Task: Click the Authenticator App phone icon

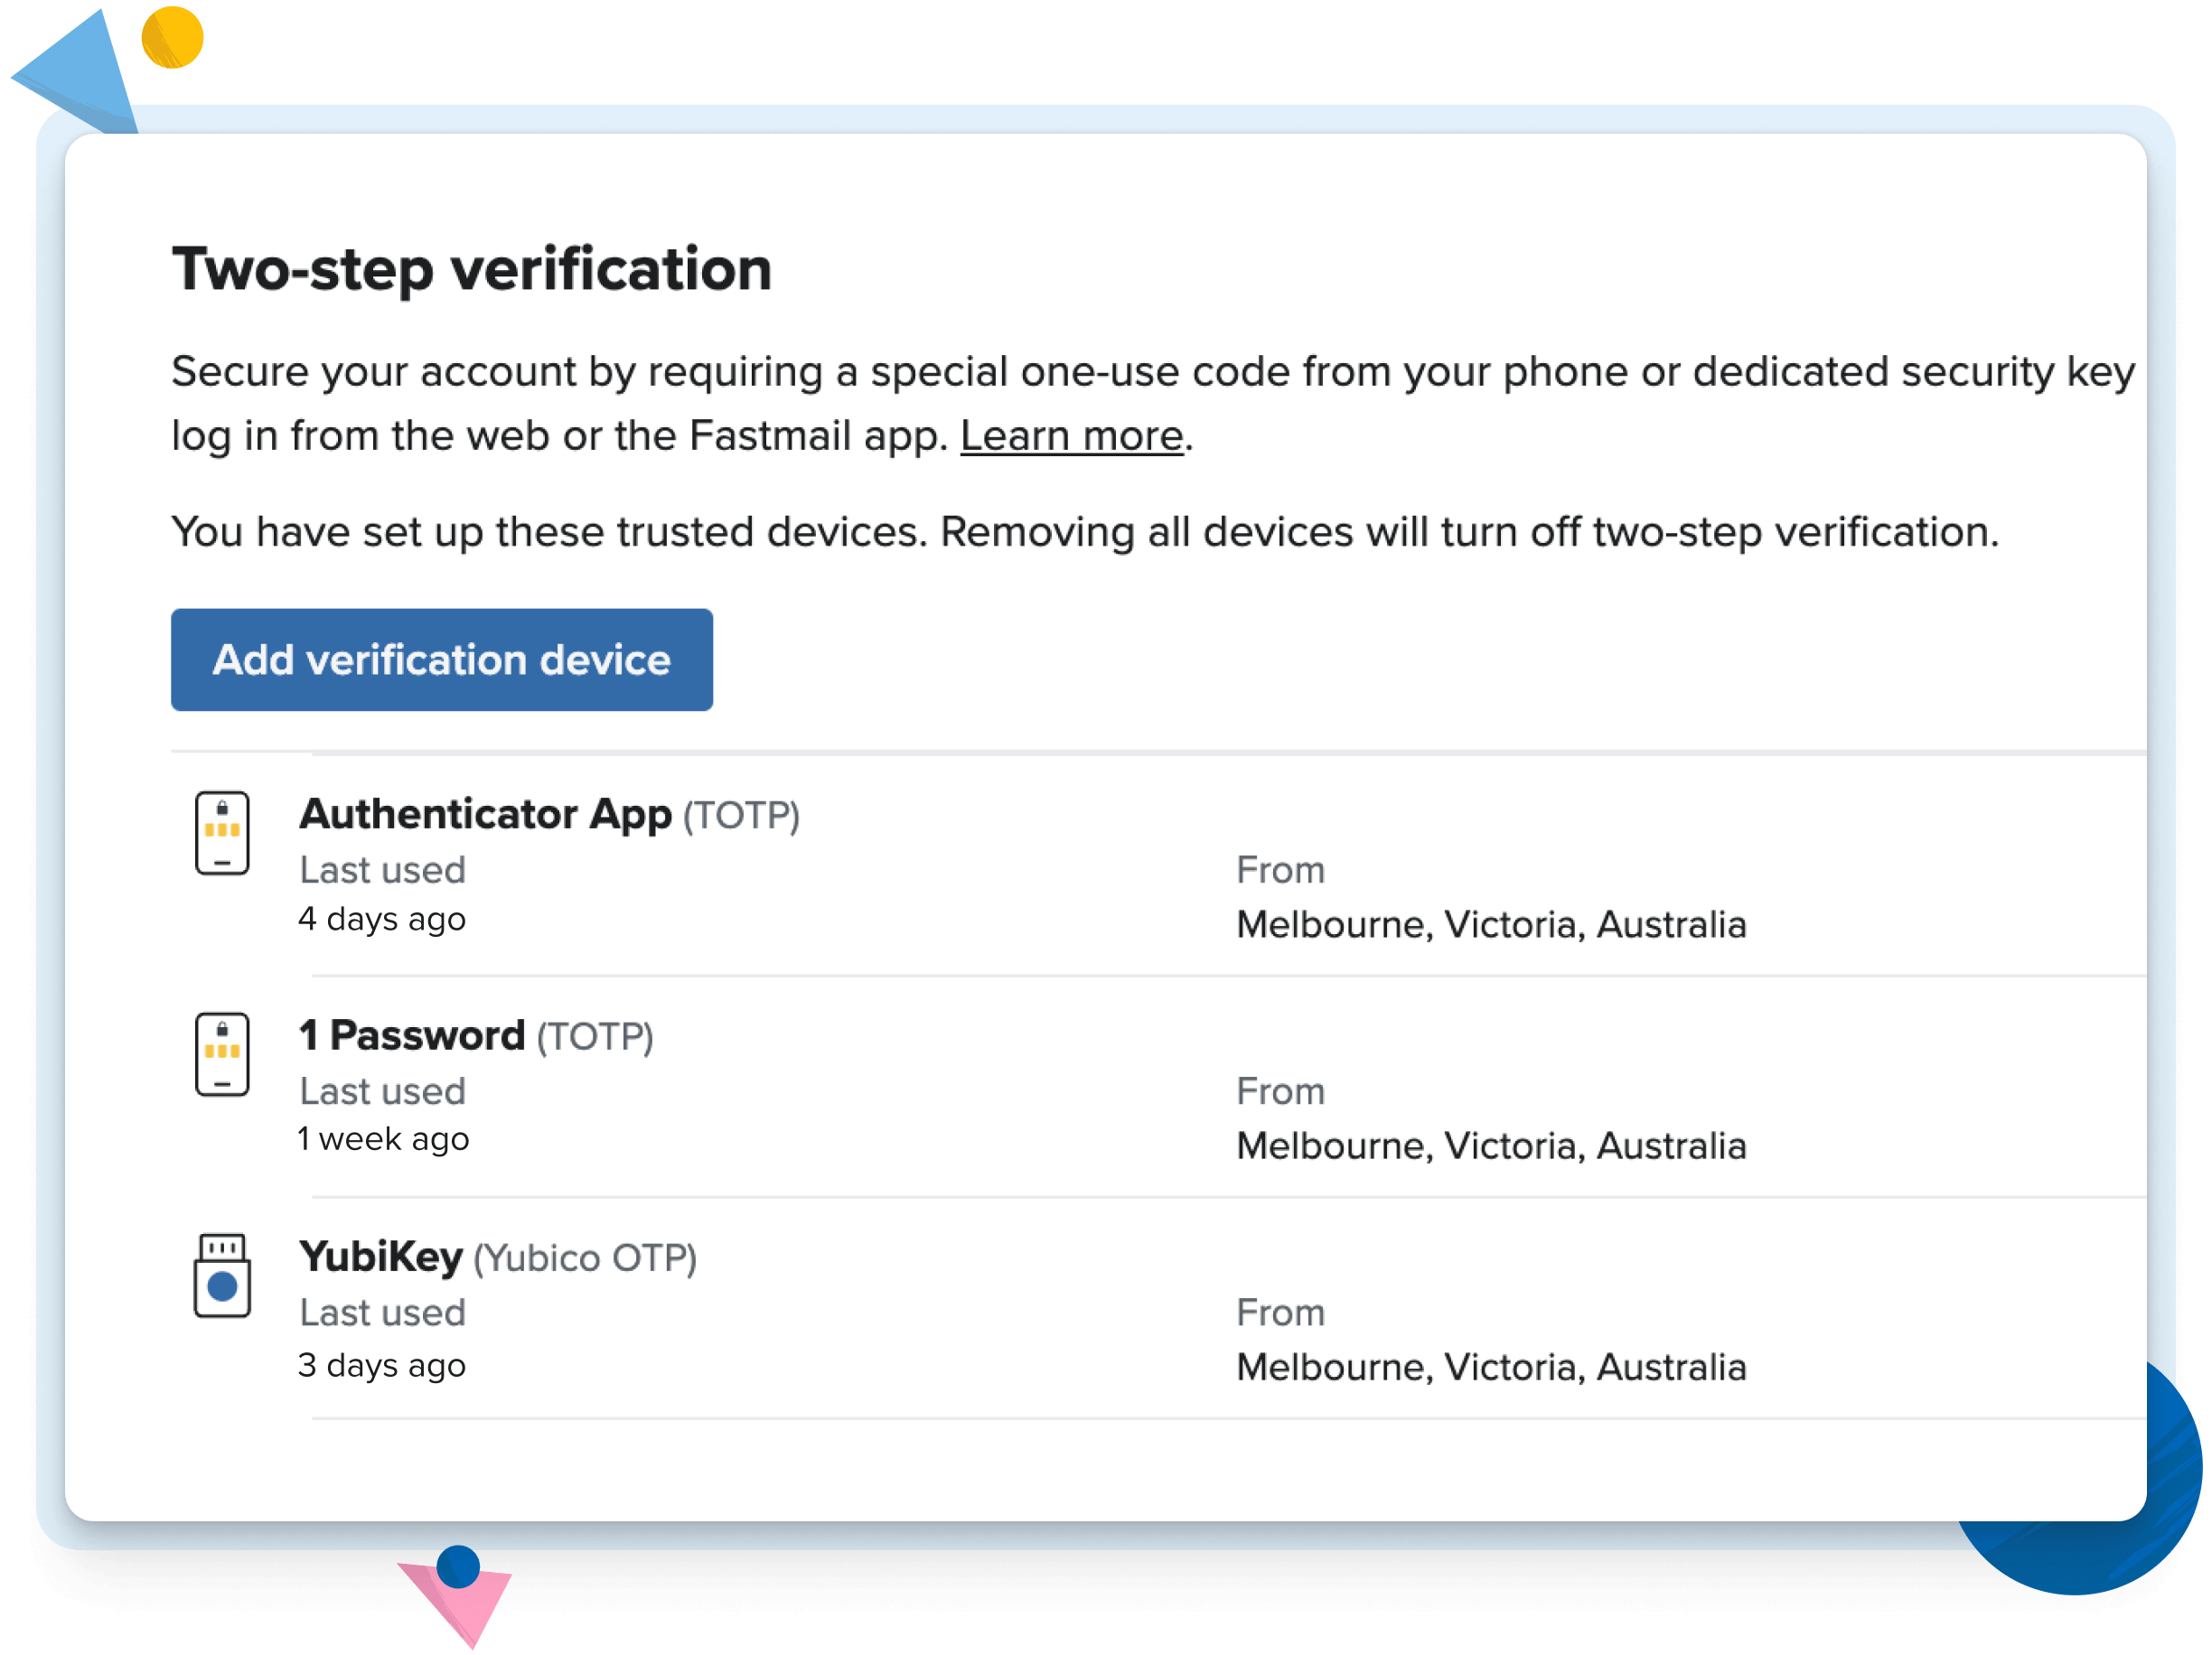Action: (222, 833)
